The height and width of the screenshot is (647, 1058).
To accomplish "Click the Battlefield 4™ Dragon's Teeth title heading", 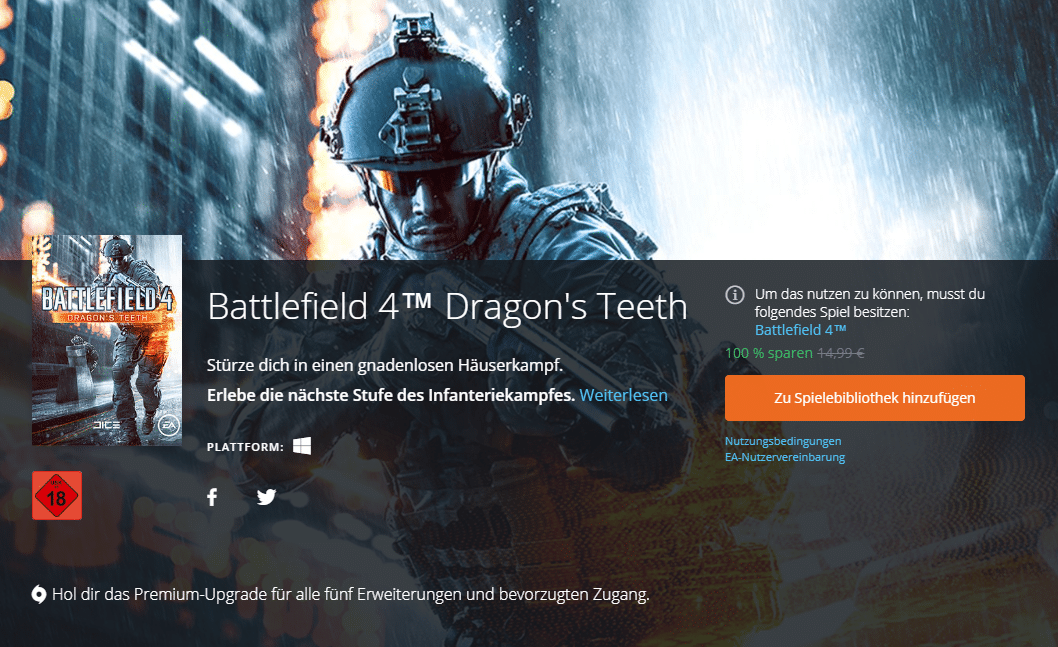I will (x=447, y=306).
